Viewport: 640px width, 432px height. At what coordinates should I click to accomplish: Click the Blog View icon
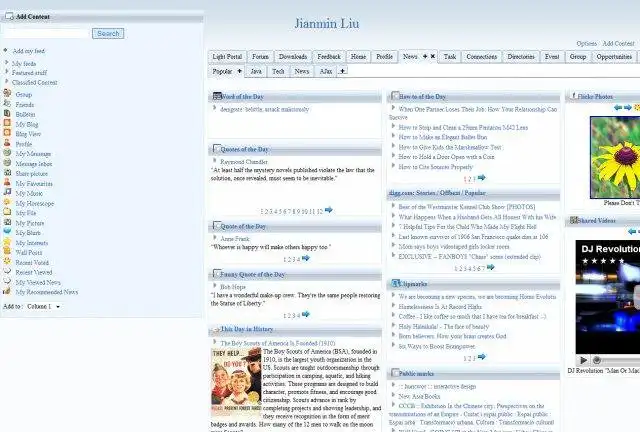click(x=7, y=133)
